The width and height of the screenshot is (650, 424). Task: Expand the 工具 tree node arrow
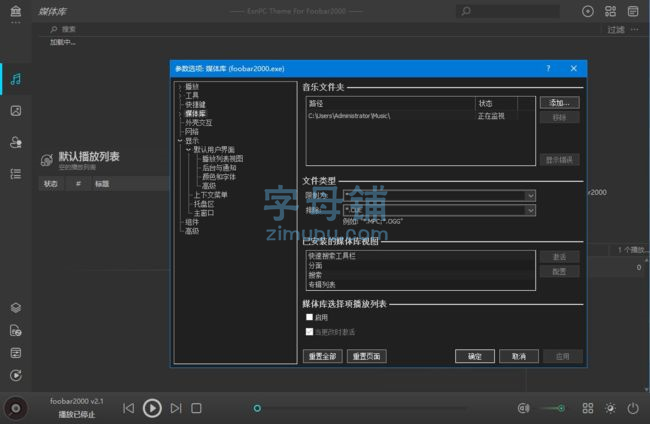tap(180, 96)
